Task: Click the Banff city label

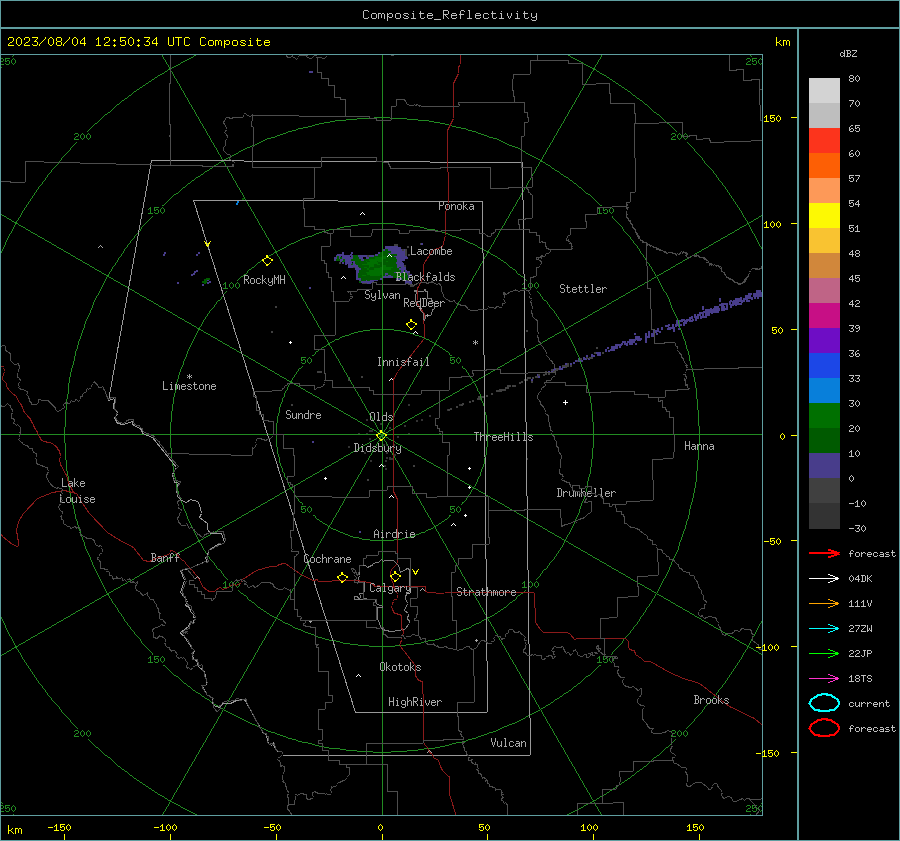Action: [165, 557]
